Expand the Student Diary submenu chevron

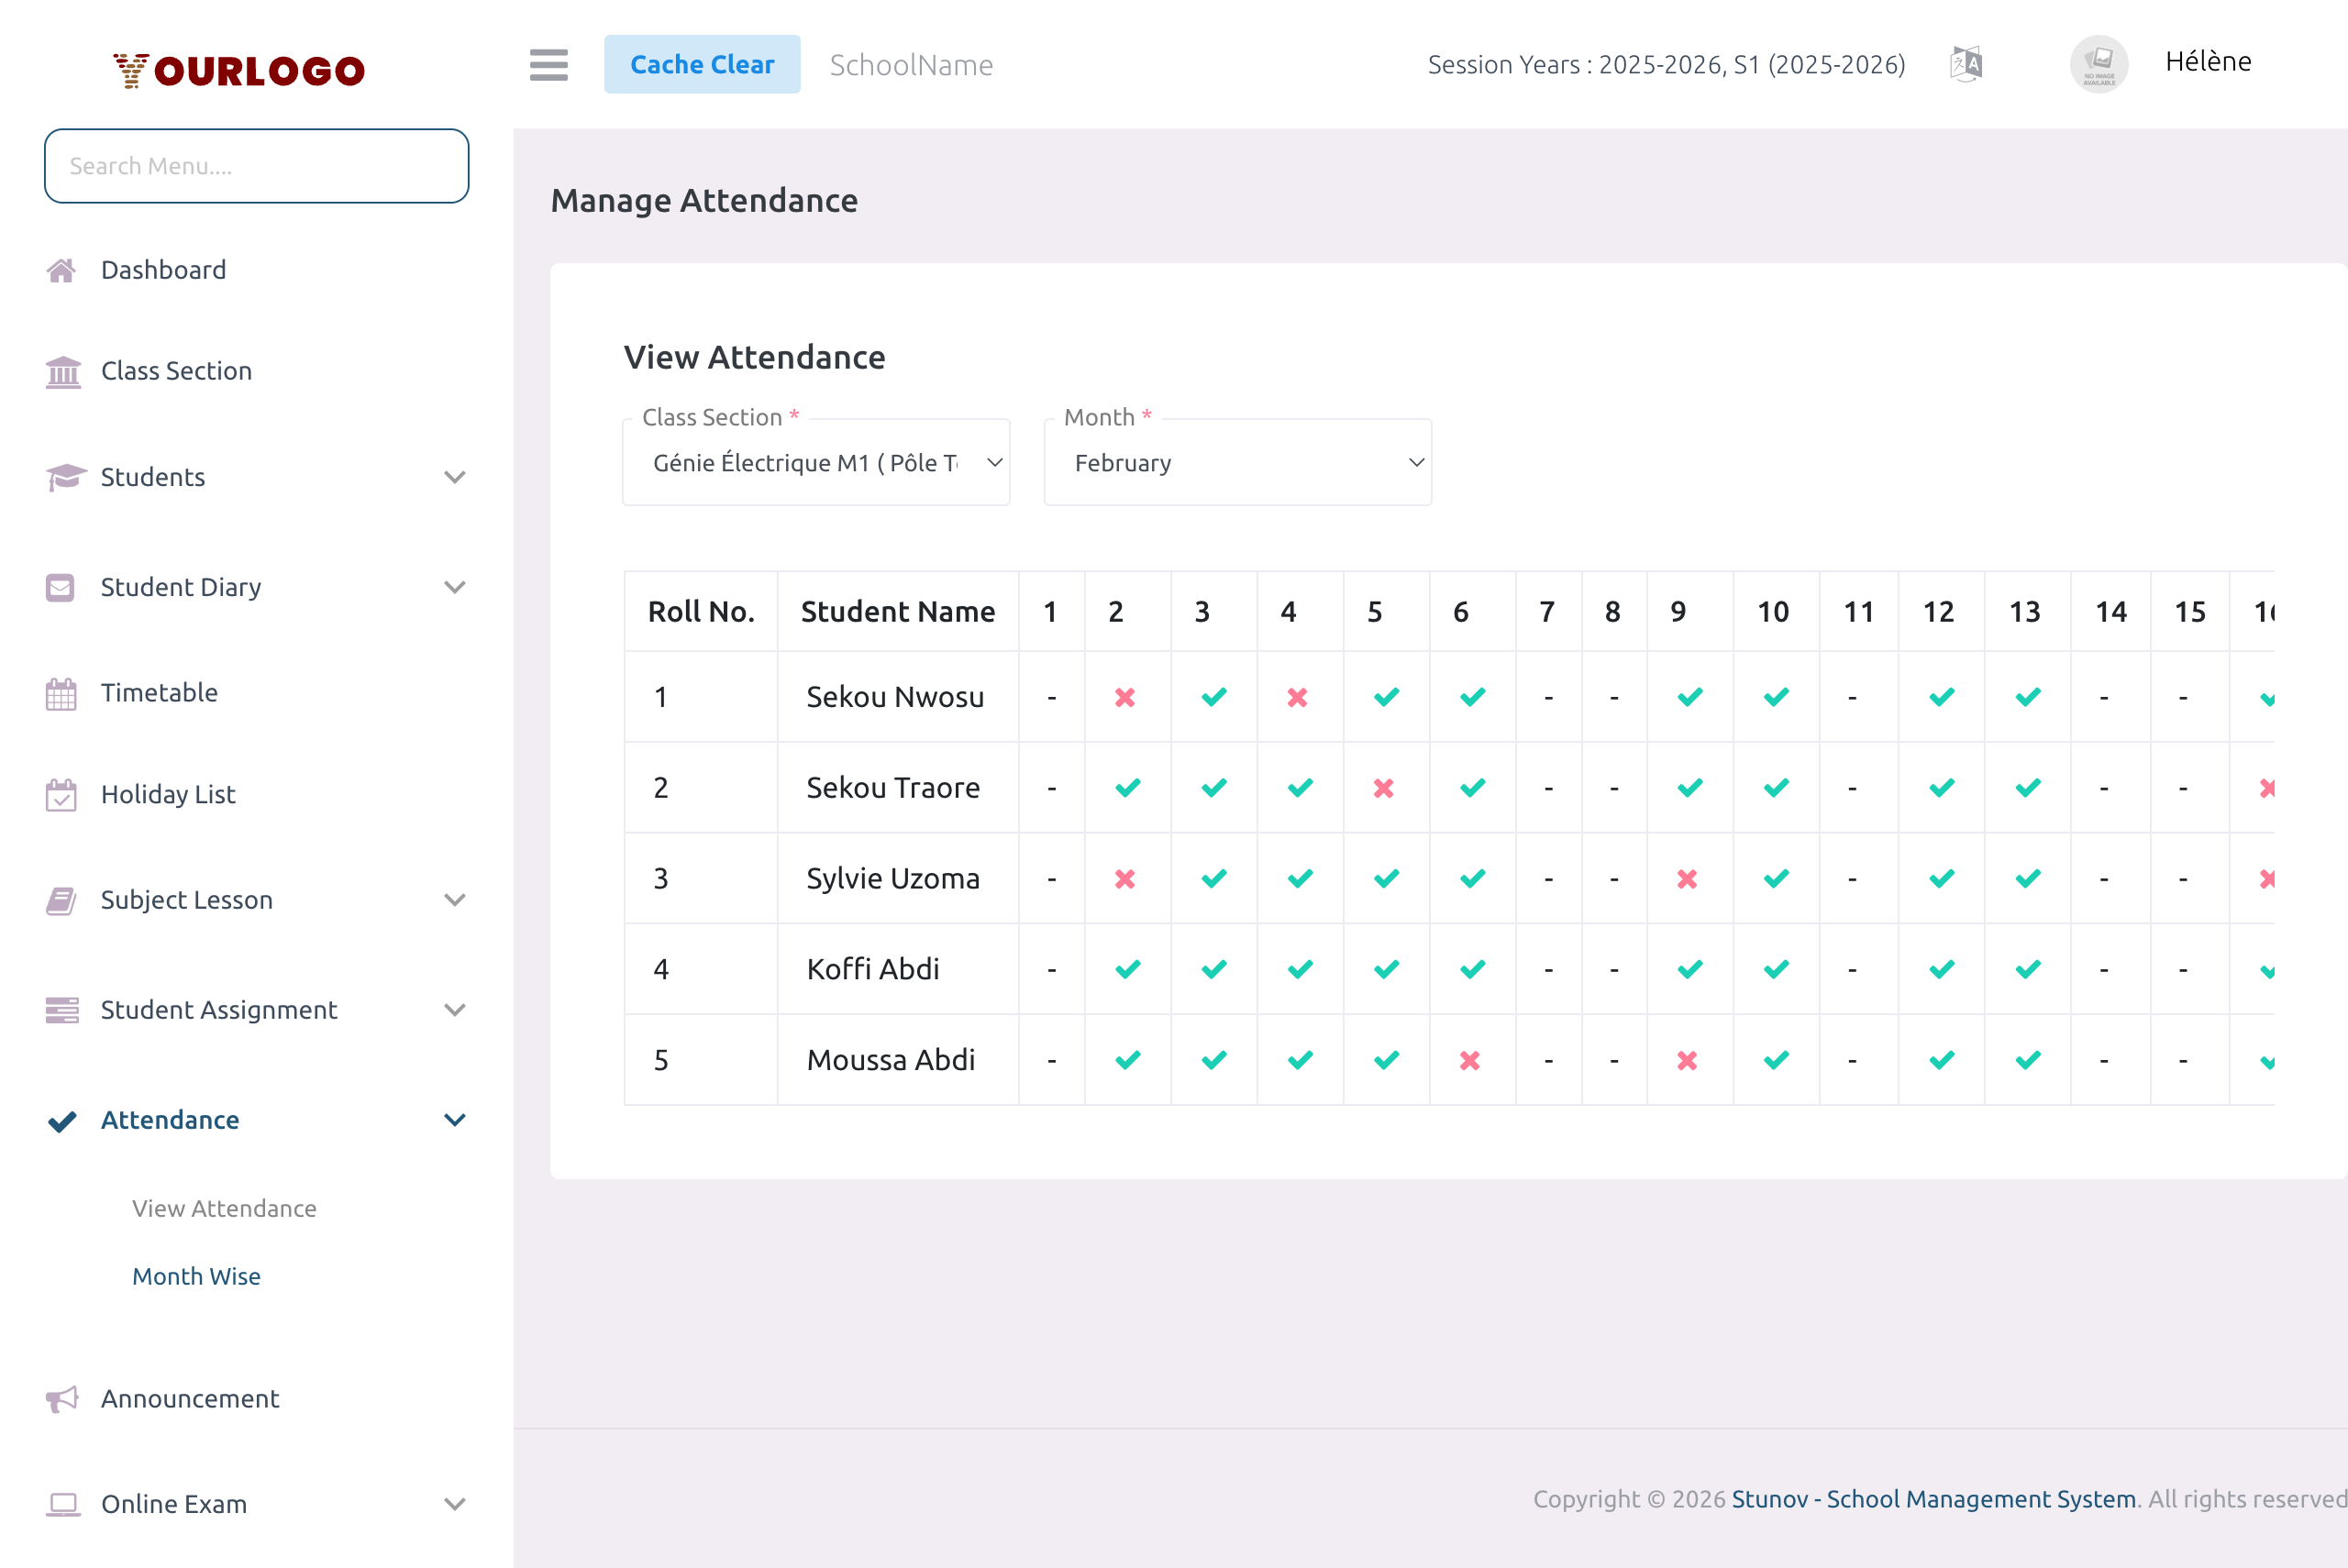(x=455, y=587)
